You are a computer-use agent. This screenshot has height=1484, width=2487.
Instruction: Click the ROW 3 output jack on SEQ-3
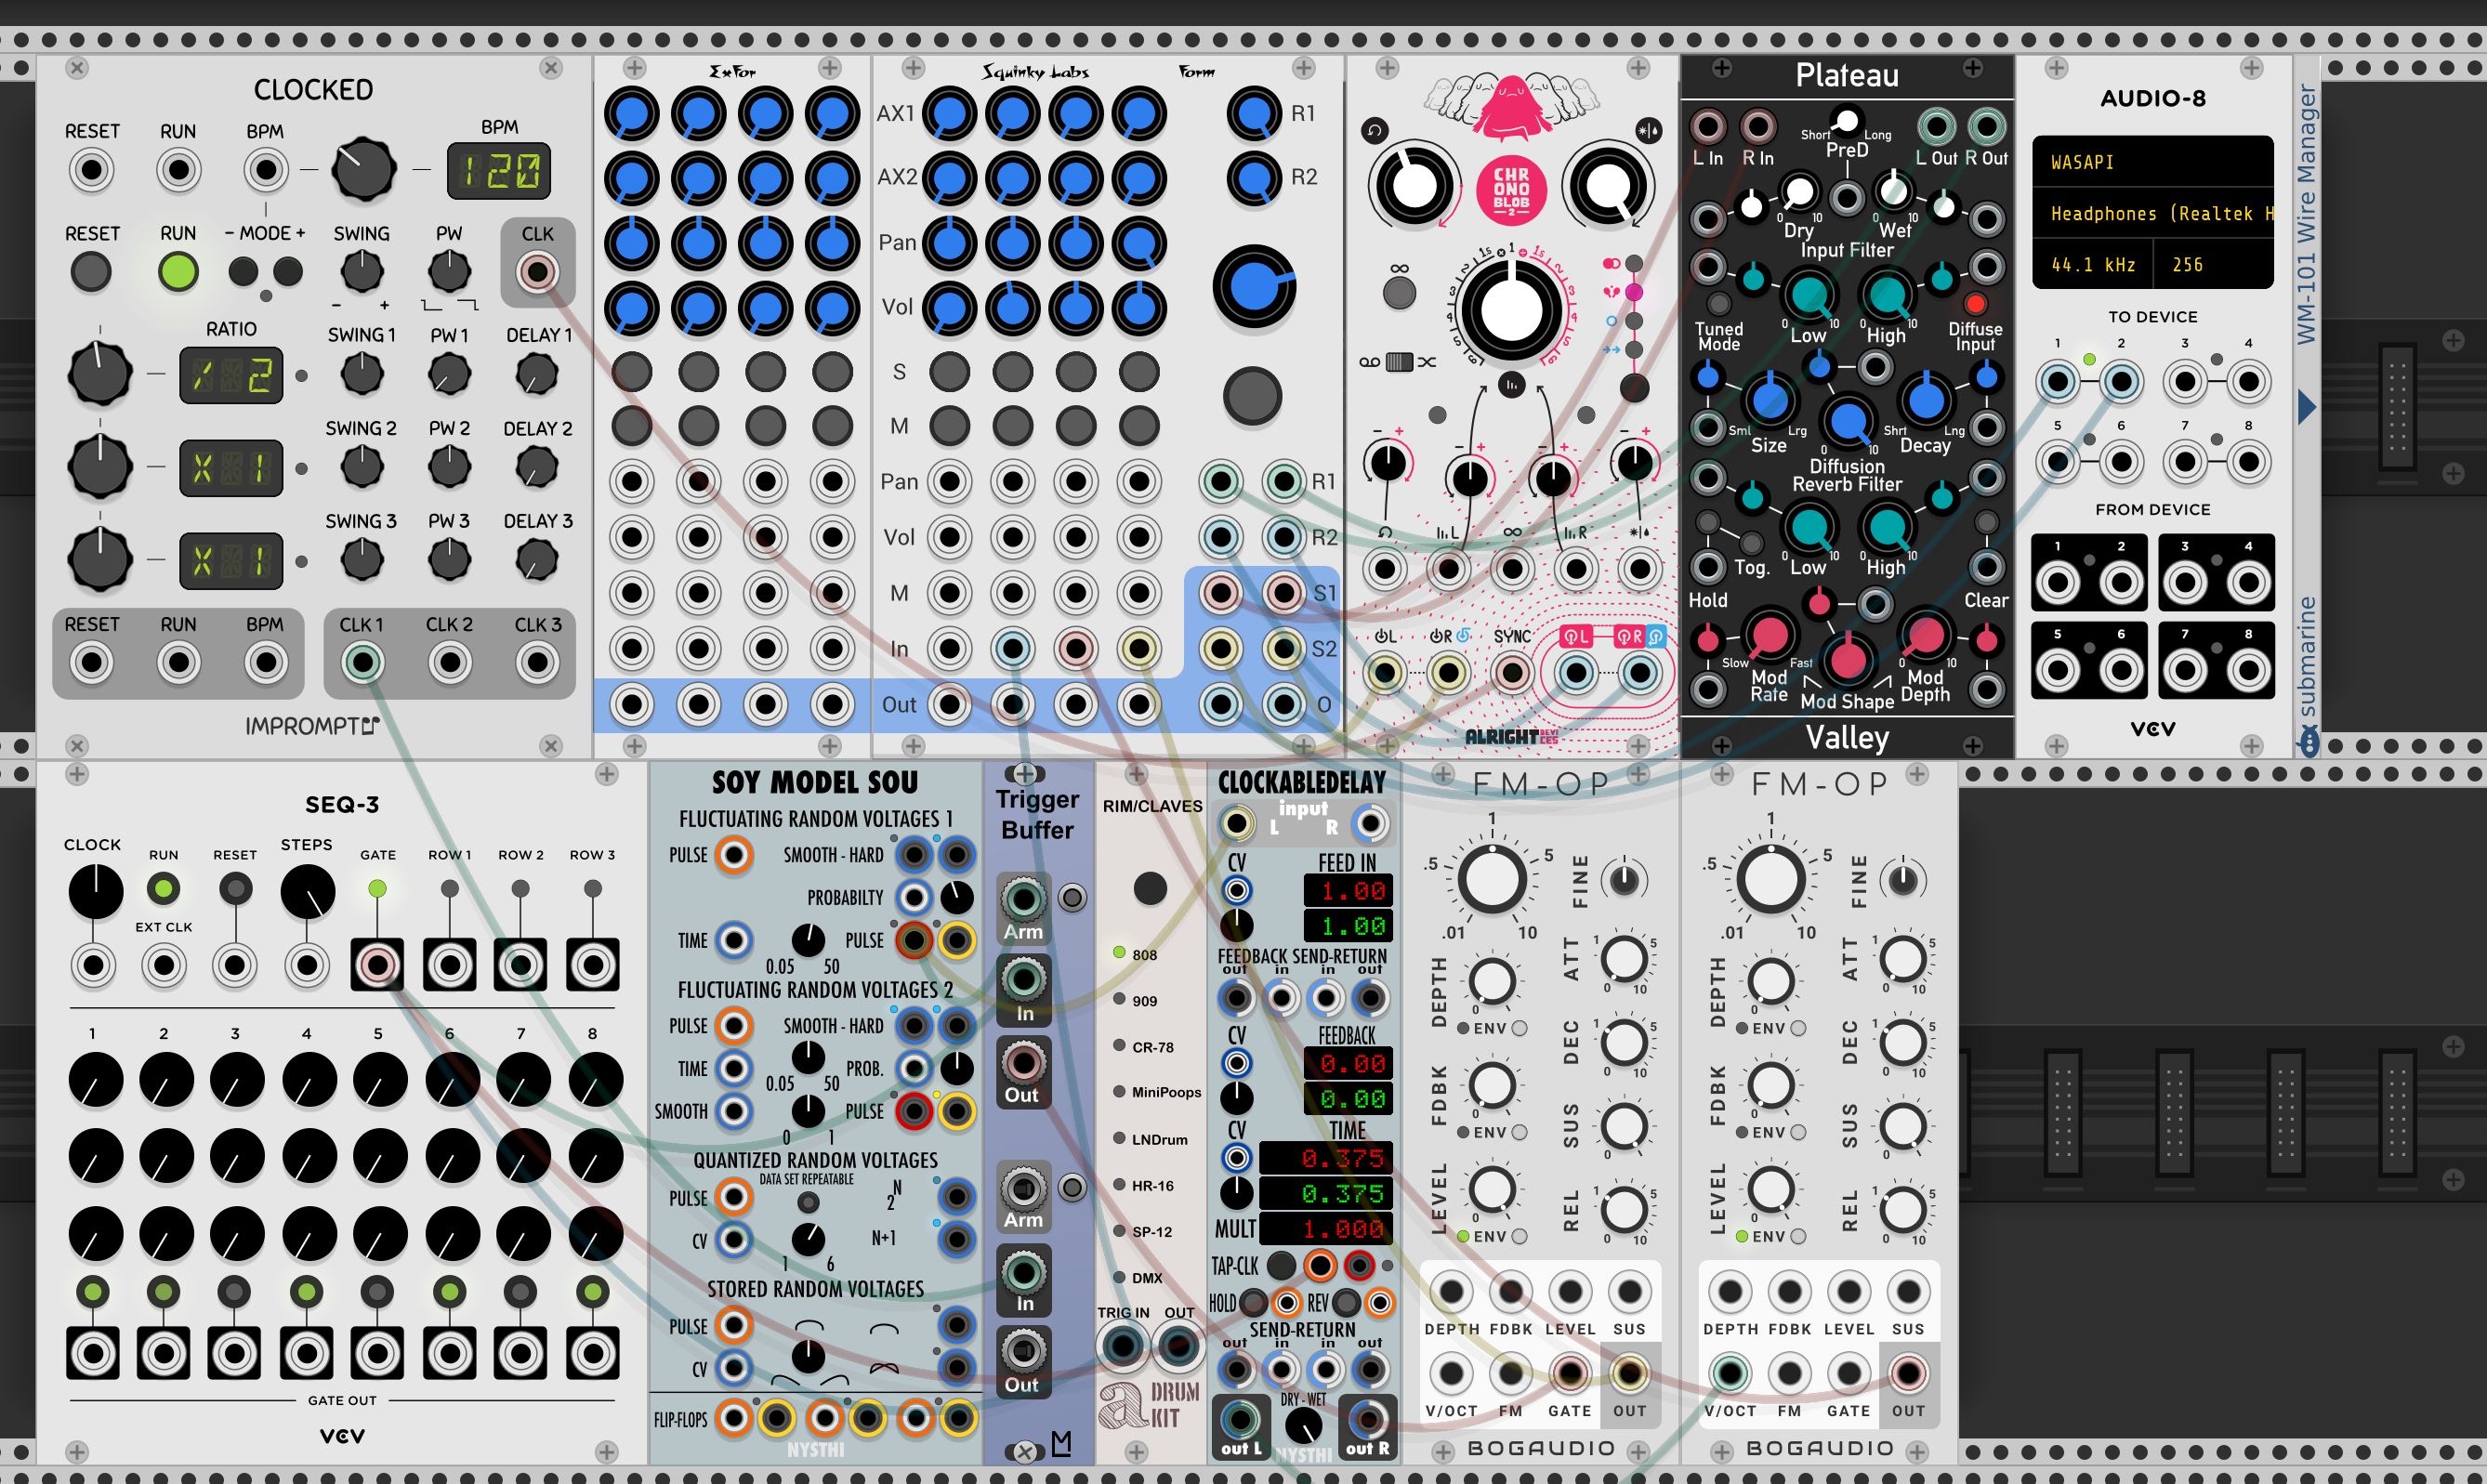click(592, 965)
